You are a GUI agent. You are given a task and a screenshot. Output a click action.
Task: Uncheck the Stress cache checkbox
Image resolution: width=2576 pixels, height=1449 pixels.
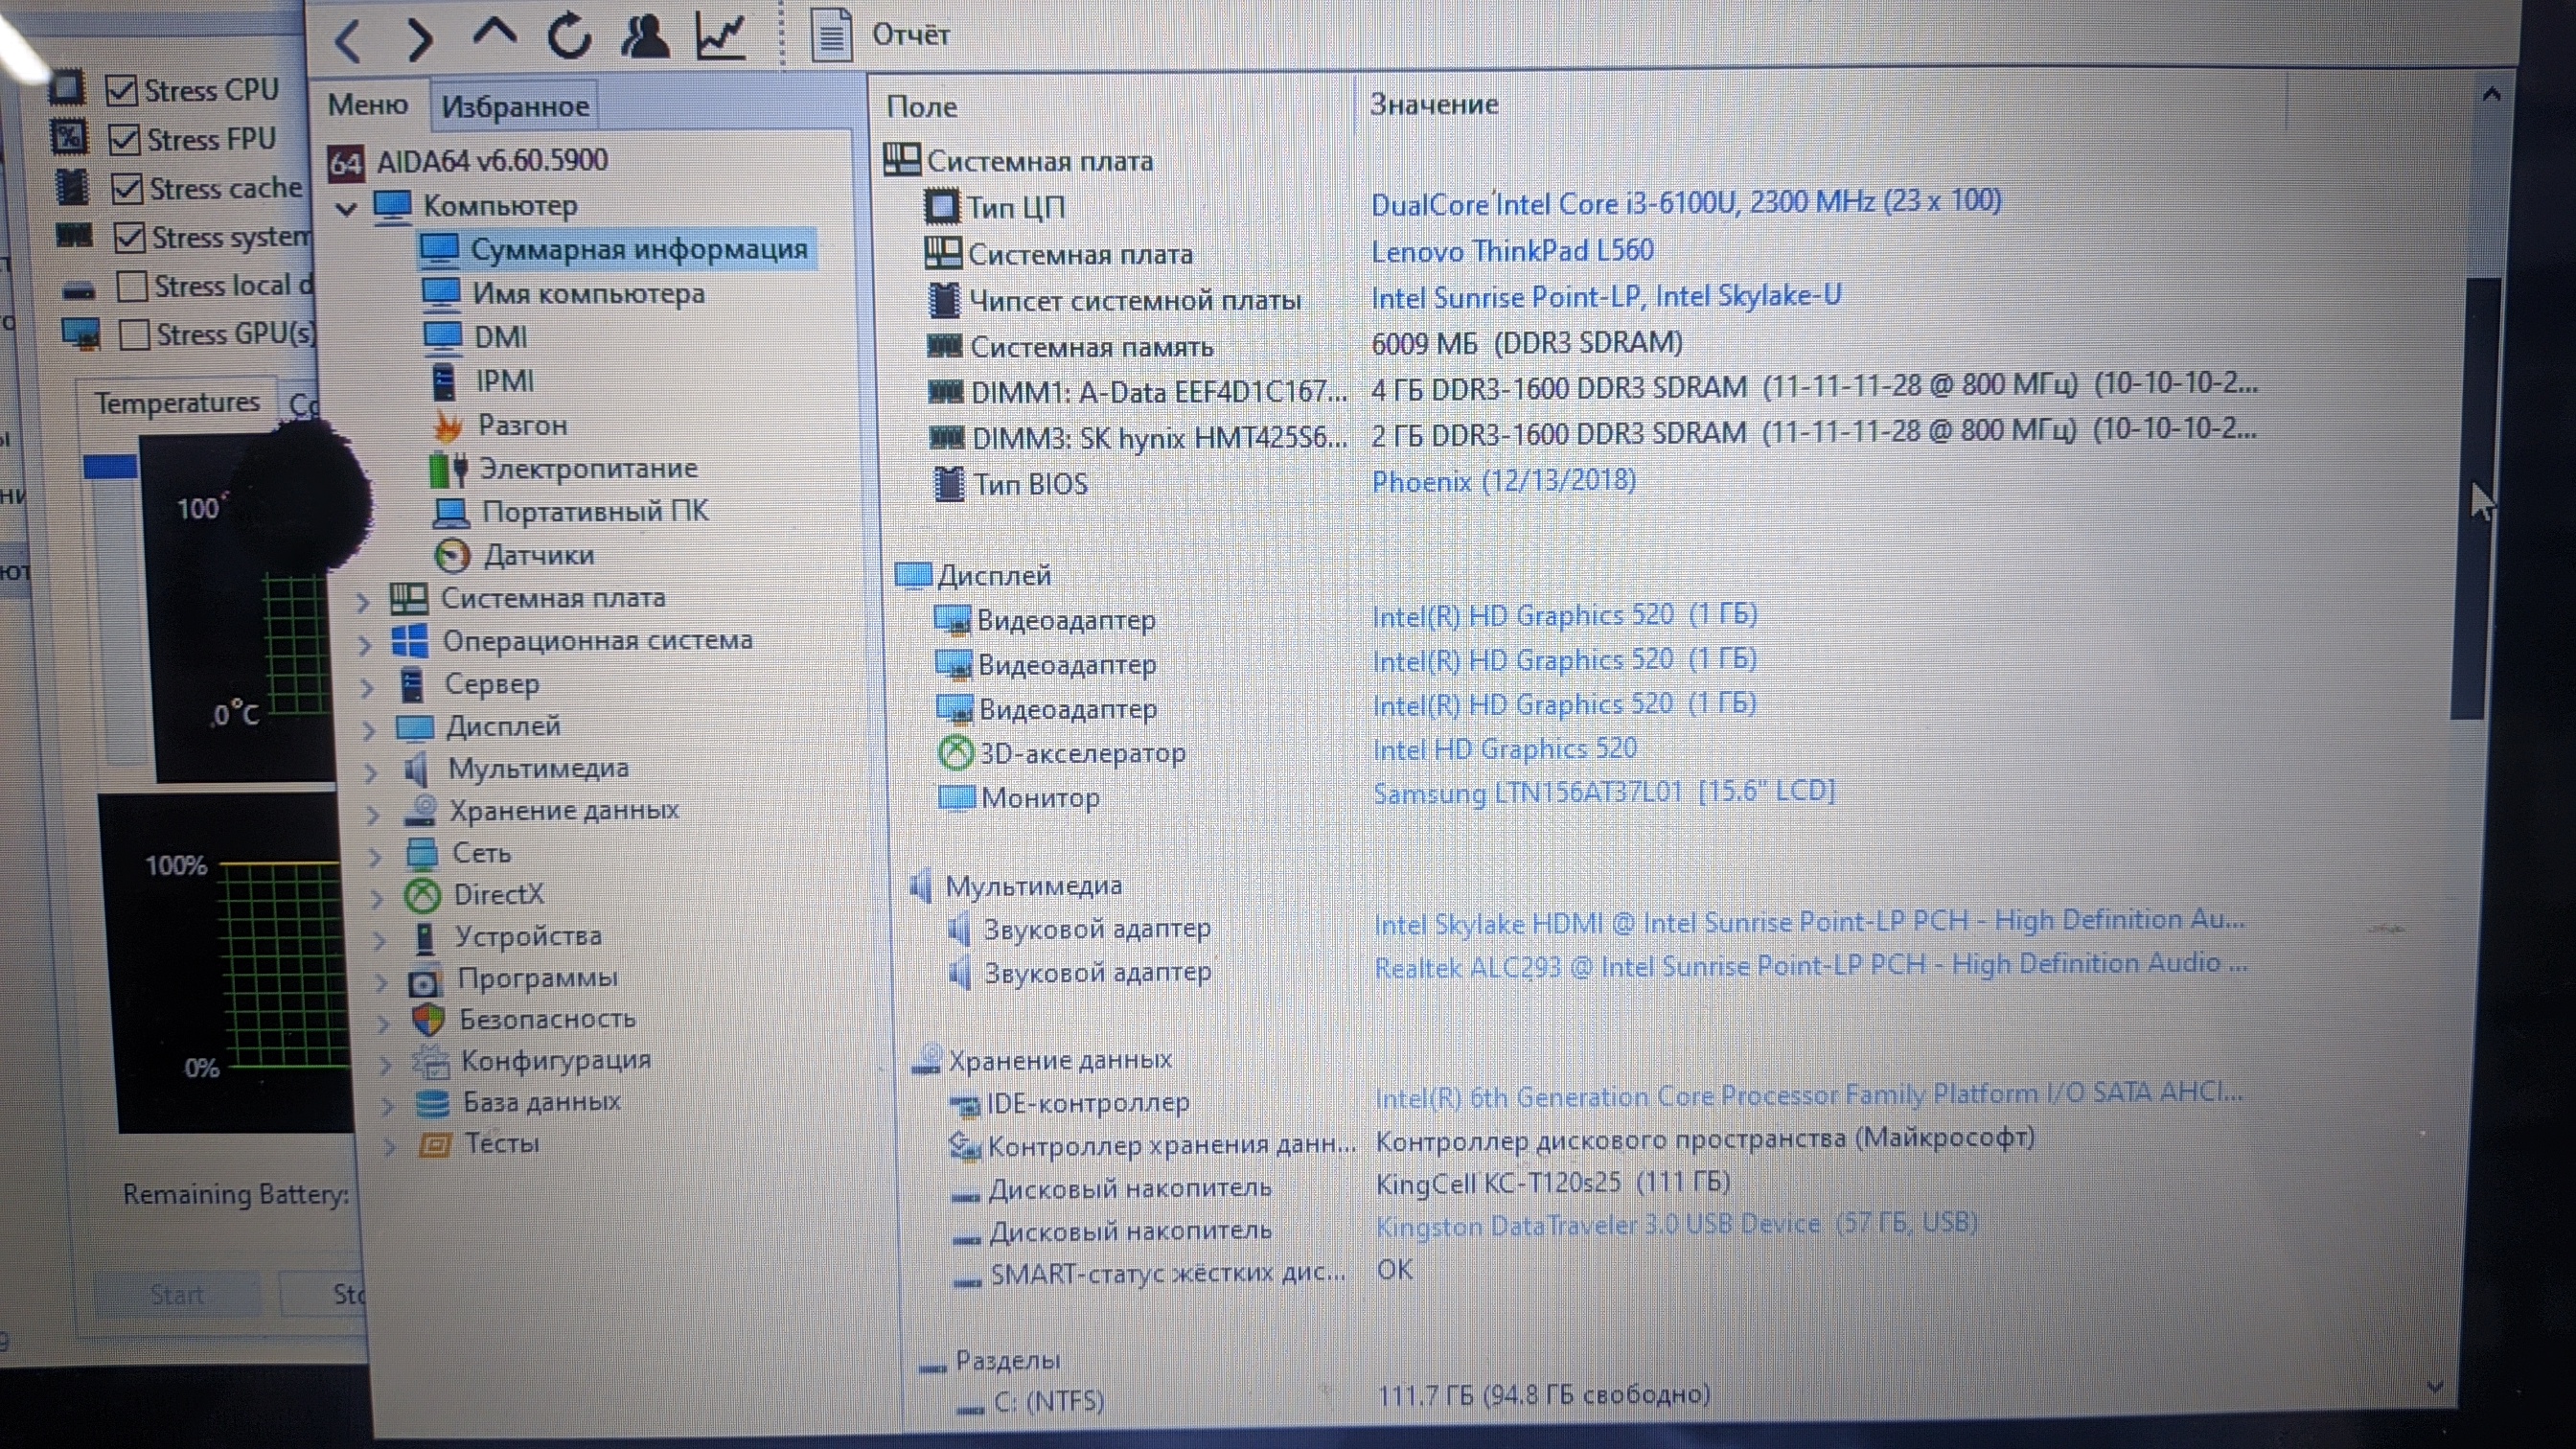tap(126, 188)
